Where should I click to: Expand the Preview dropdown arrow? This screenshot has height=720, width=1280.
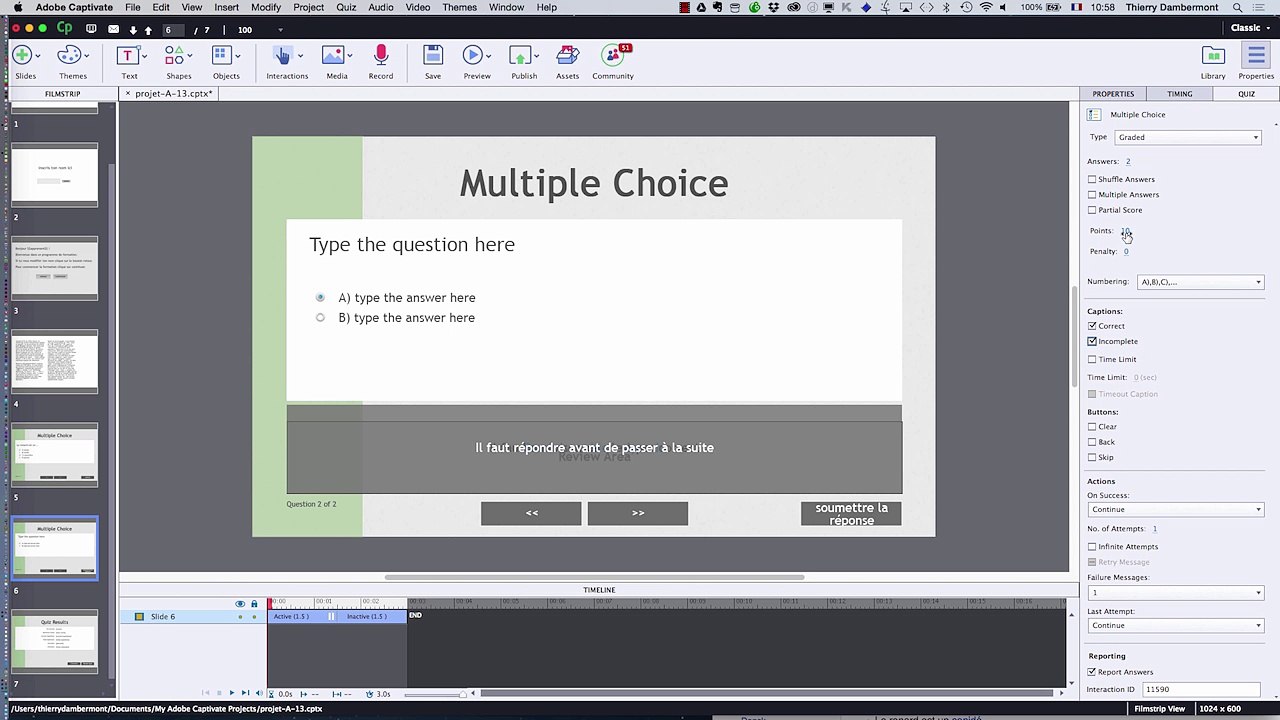[490, 56]
